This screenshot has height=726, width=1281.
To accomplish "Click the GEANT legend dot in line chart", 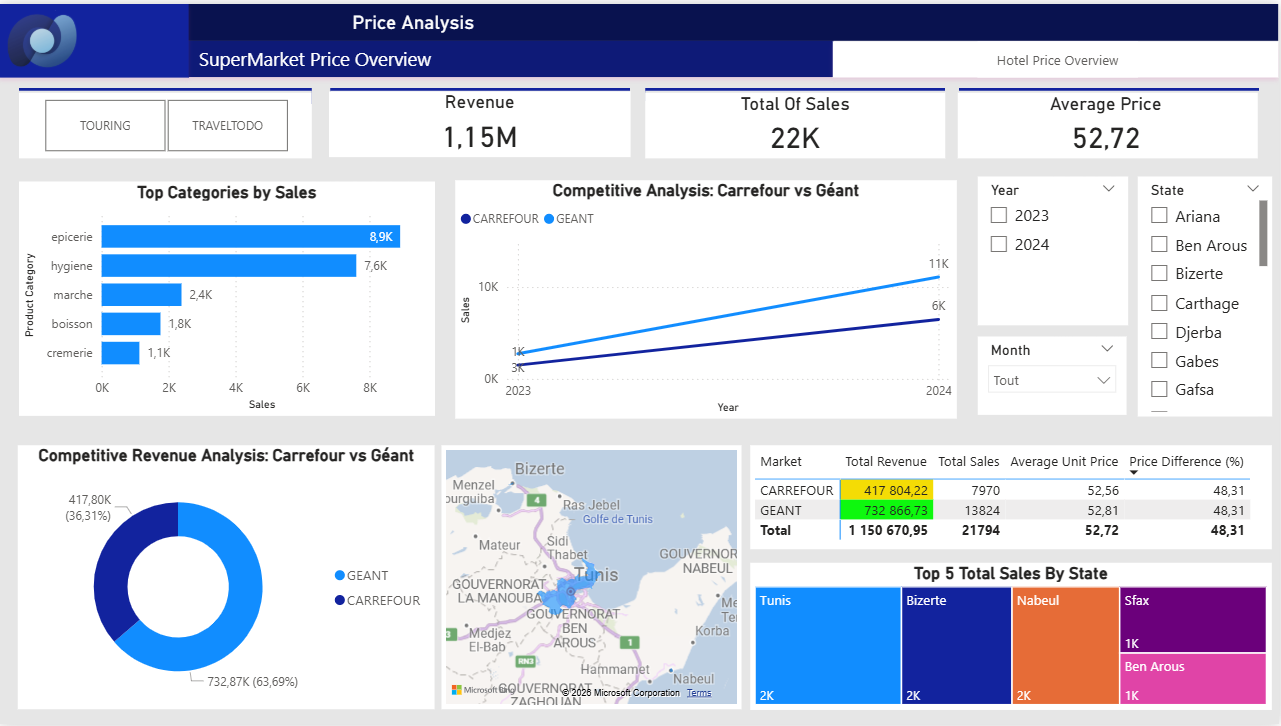I will [549, 219].
